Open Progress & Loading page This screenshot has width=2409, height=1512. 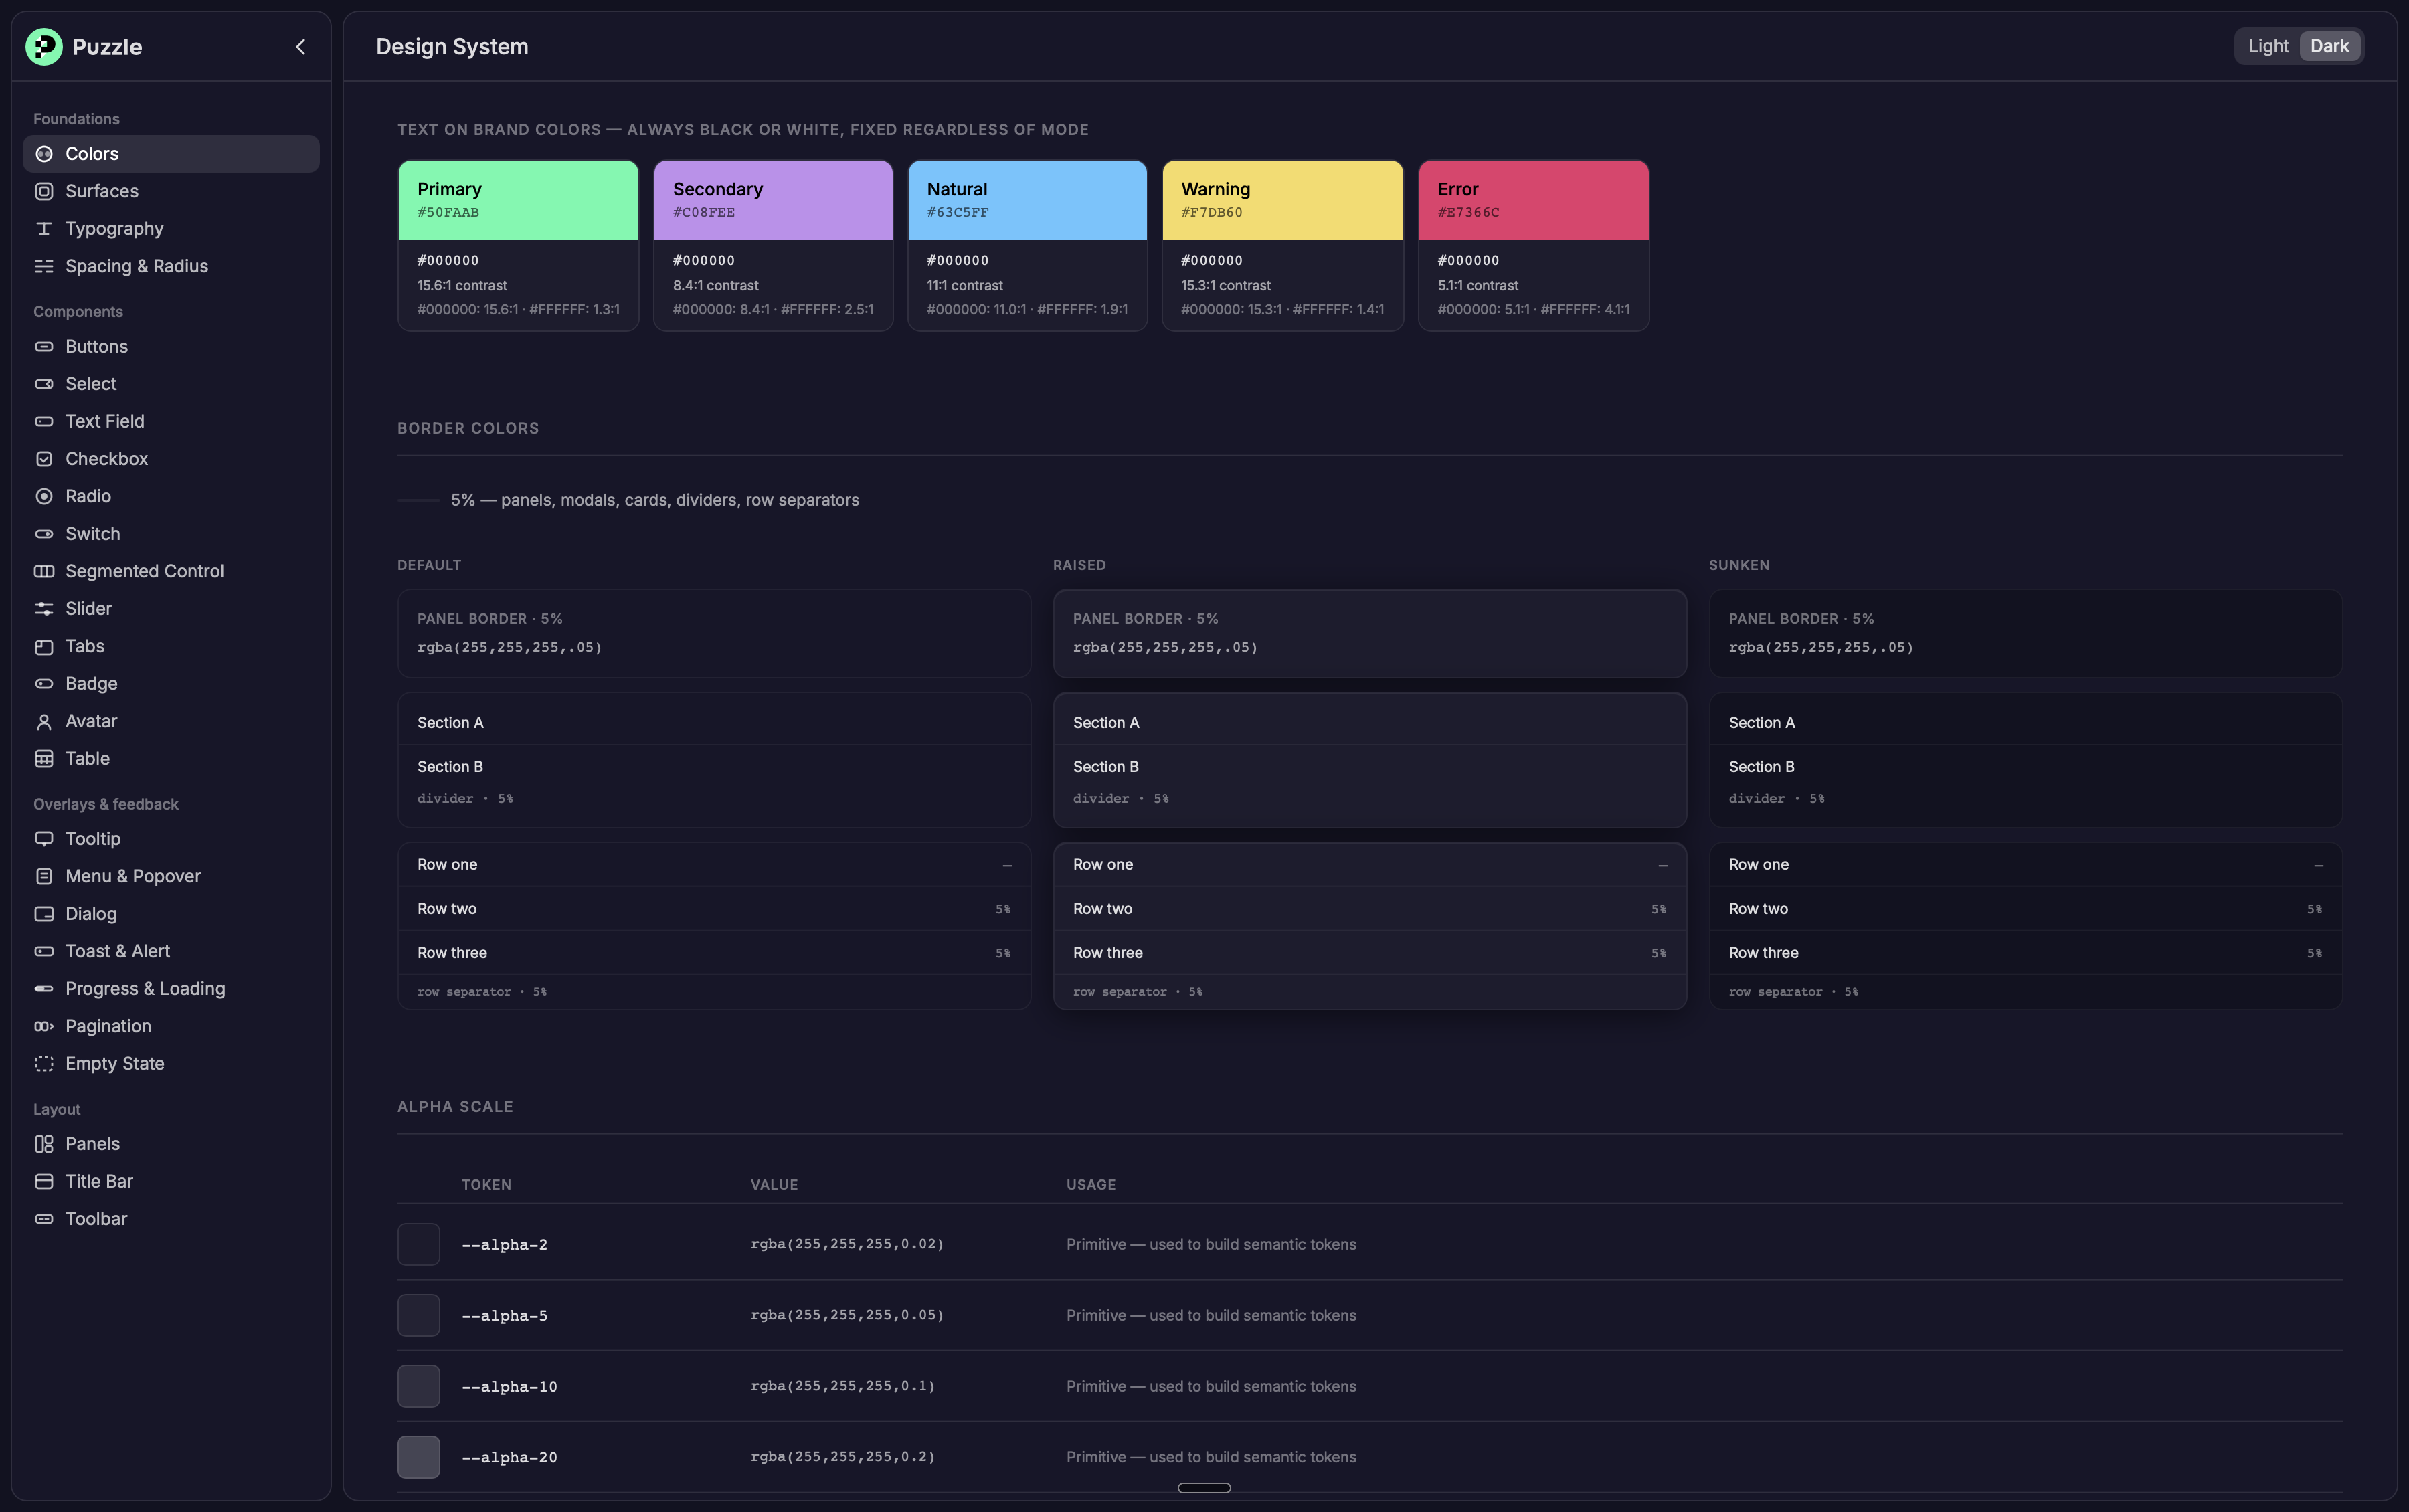171,989
